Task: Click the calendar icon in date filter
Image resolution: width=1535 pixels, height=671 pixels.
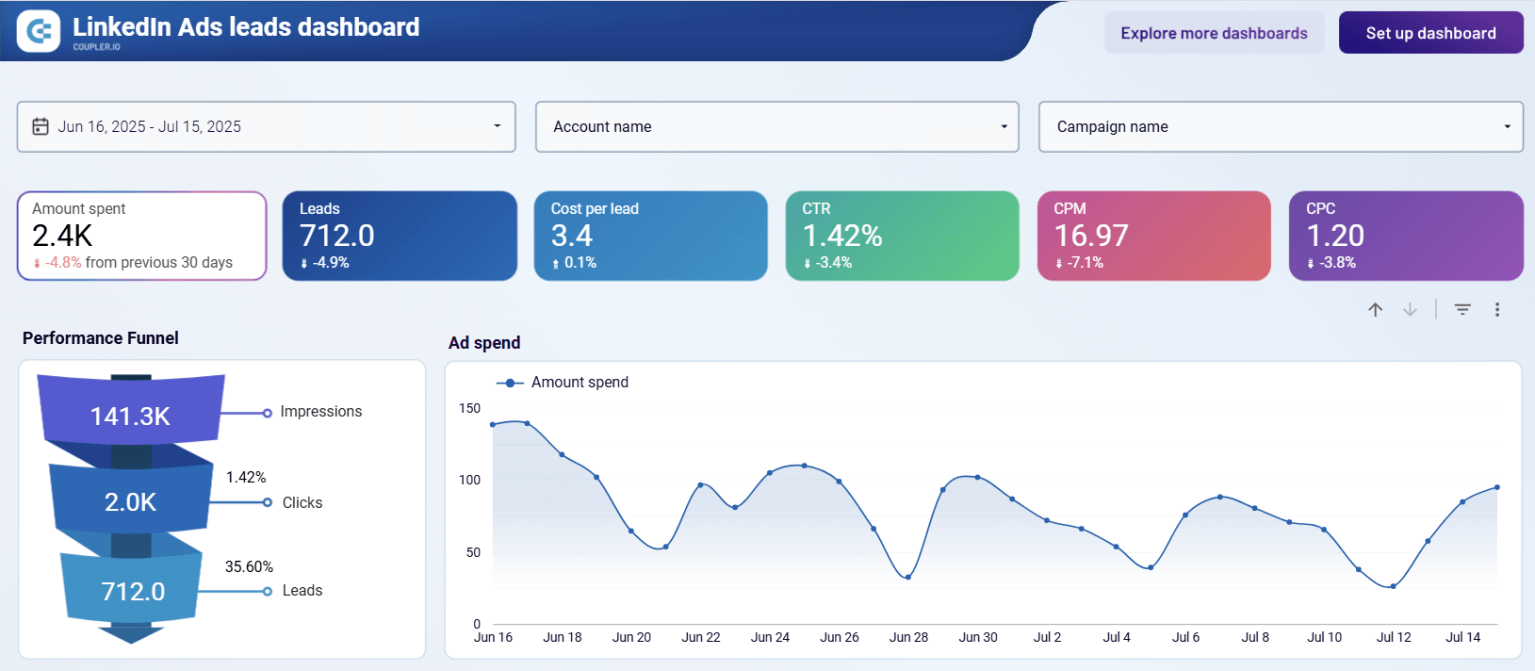Action: coord(41,127)
